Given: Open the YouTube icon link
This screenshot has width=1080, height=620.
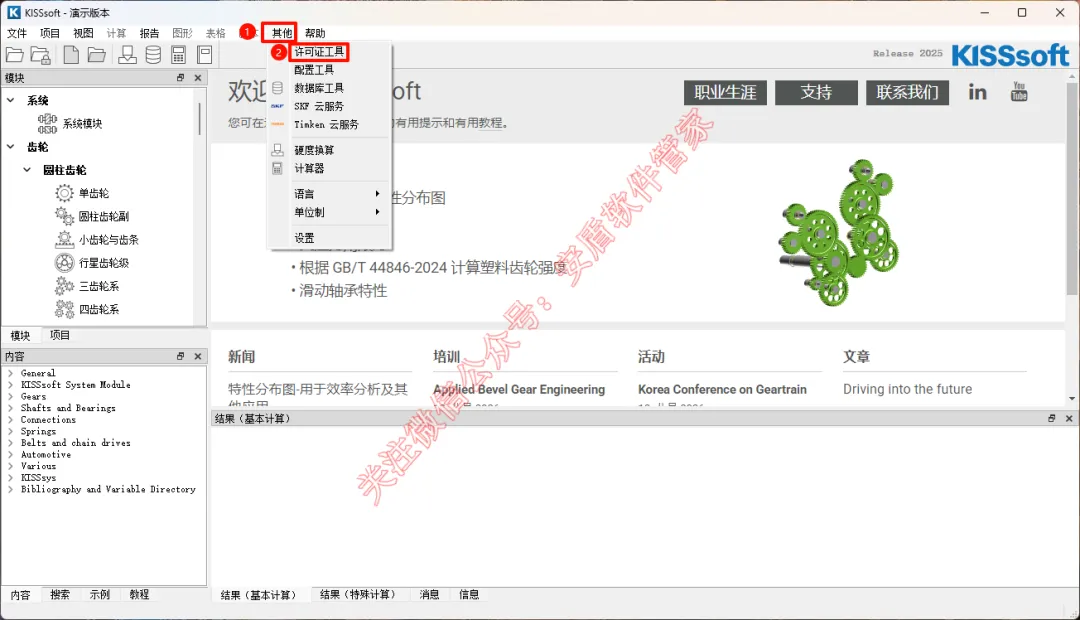Looking at the screenshot, I should 1019,91.
